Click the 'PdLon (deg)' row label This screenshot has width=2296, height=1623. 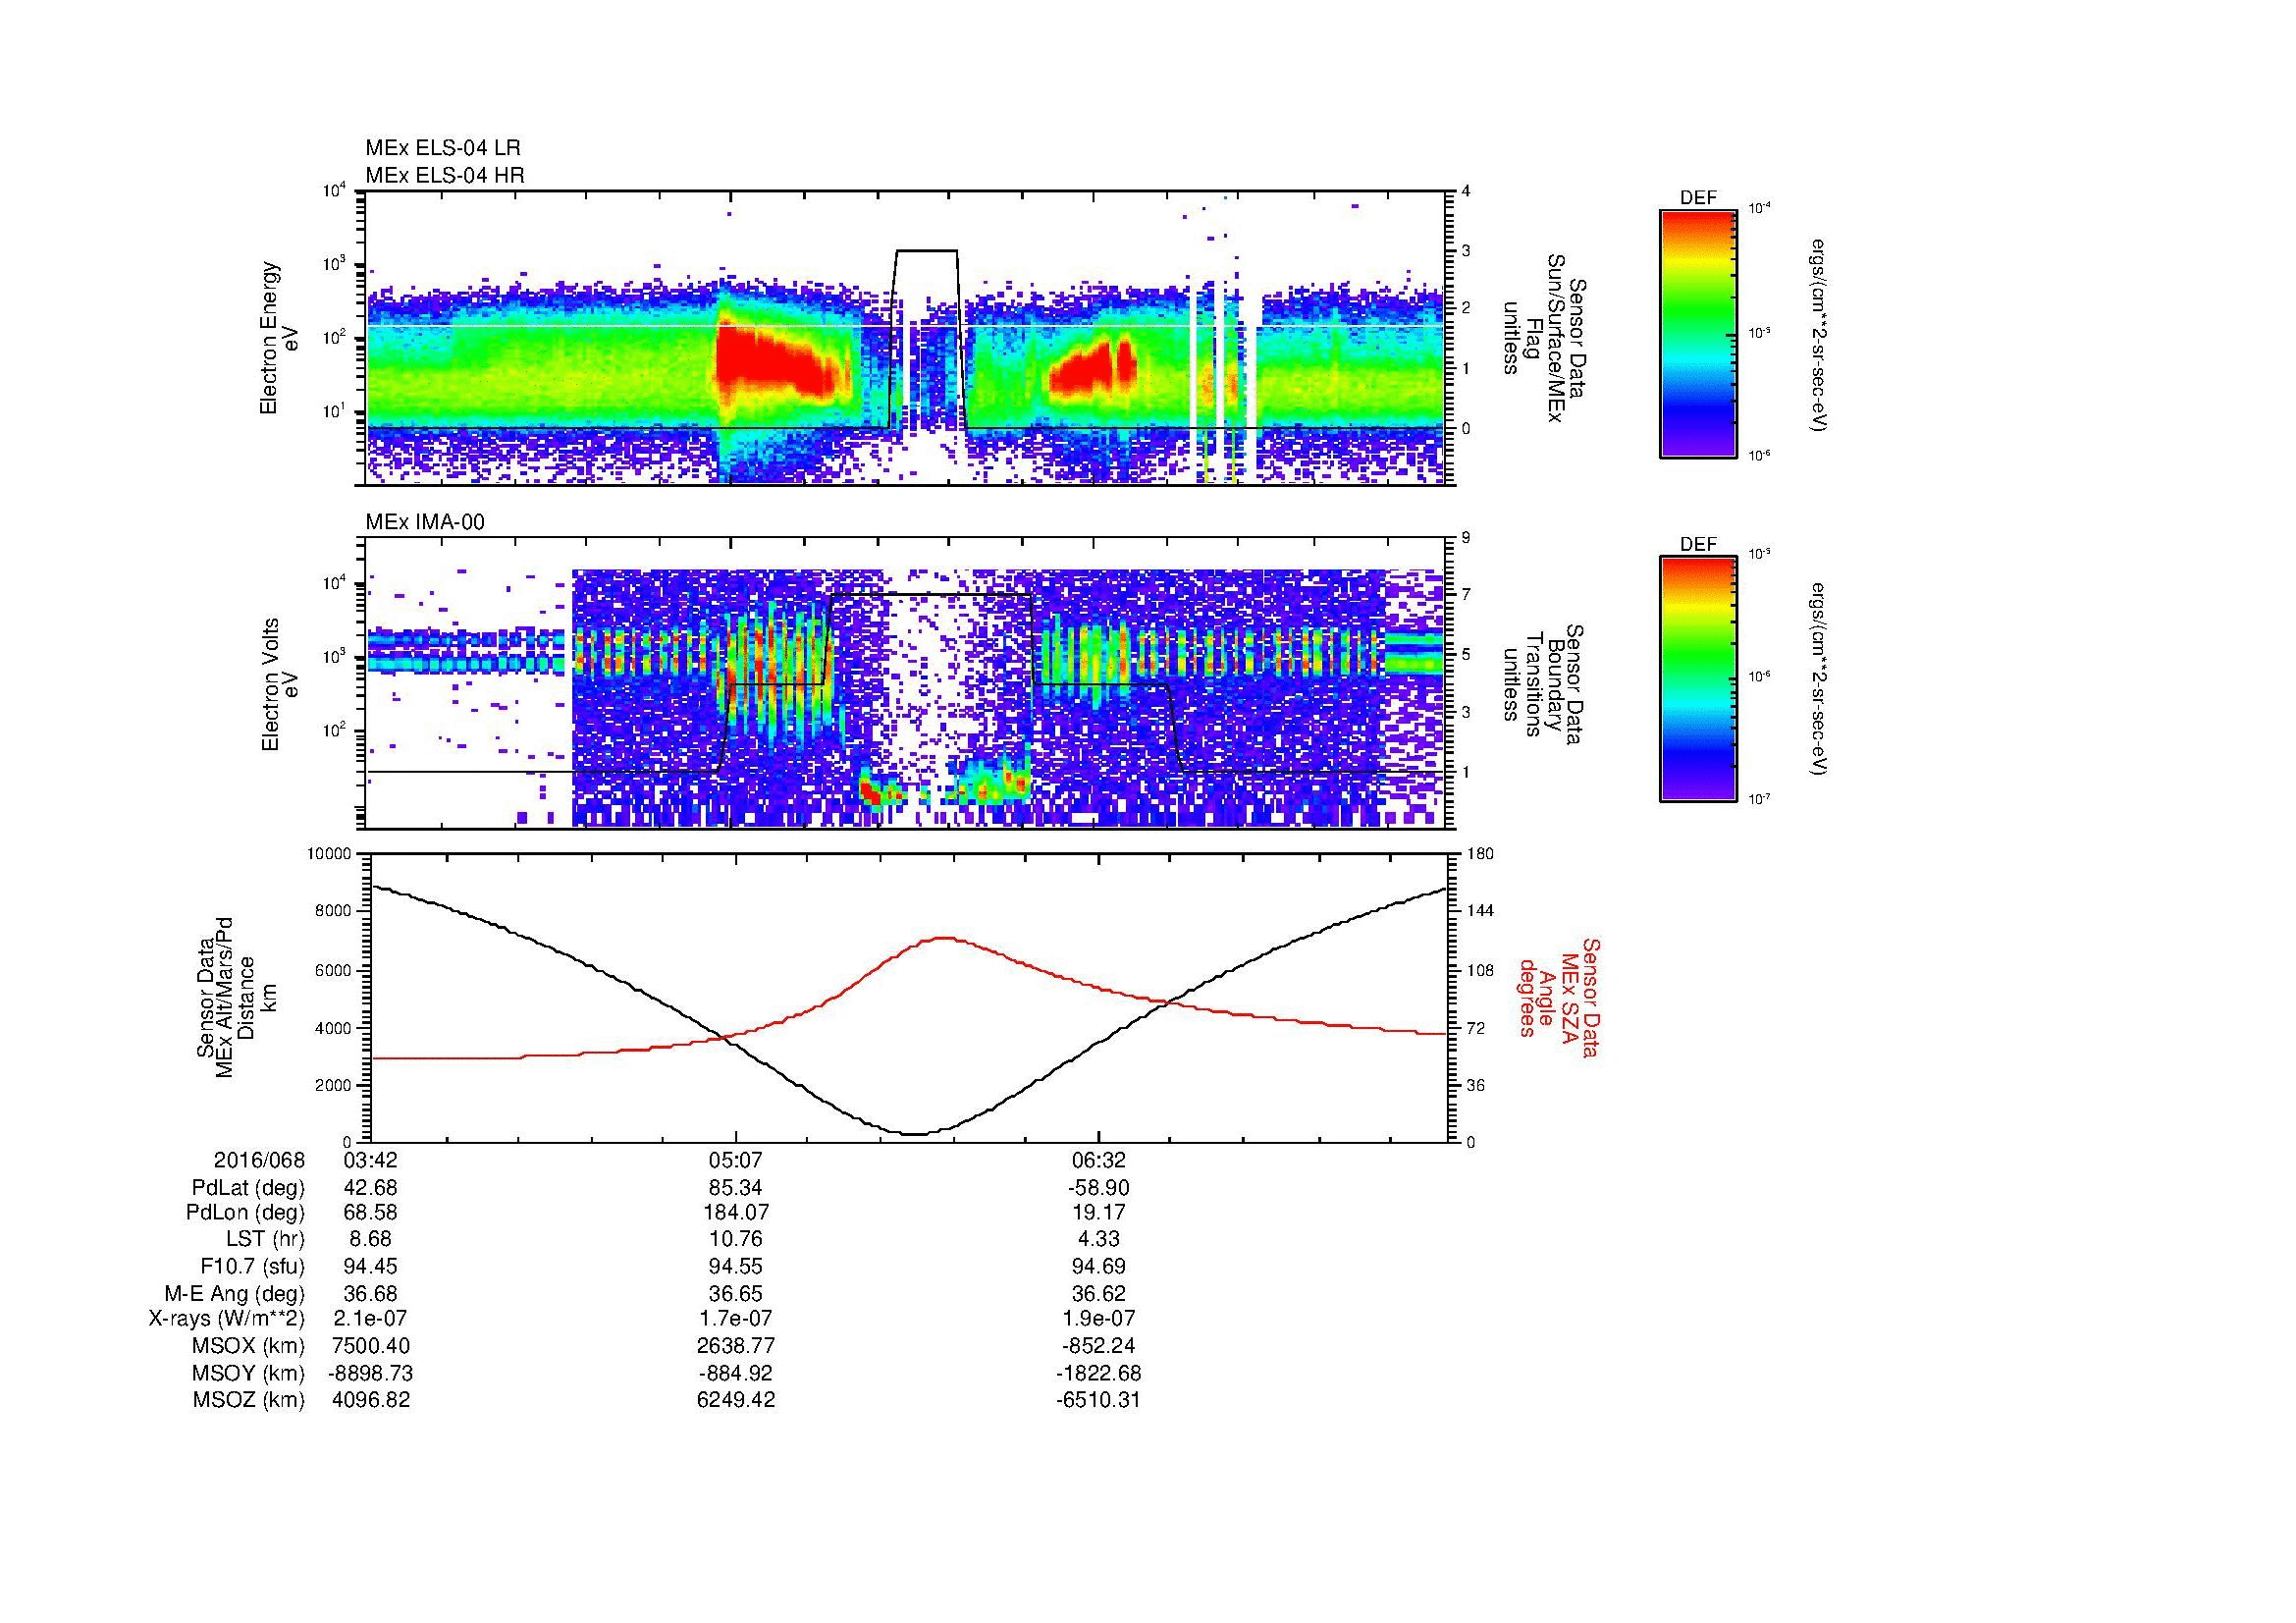(x=246, y=1213)
